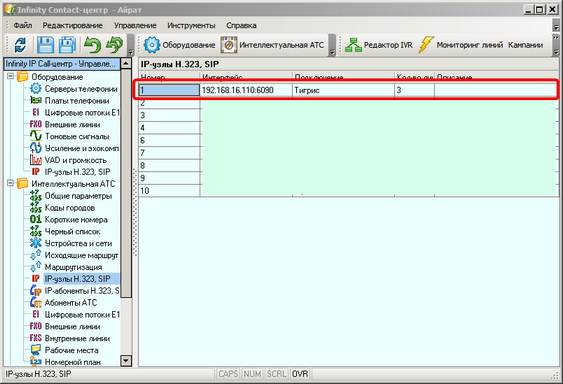Viewport: 563px width, 384px height.
Task: Click the Рабочие места monitor icon
Action: point(36,350)
